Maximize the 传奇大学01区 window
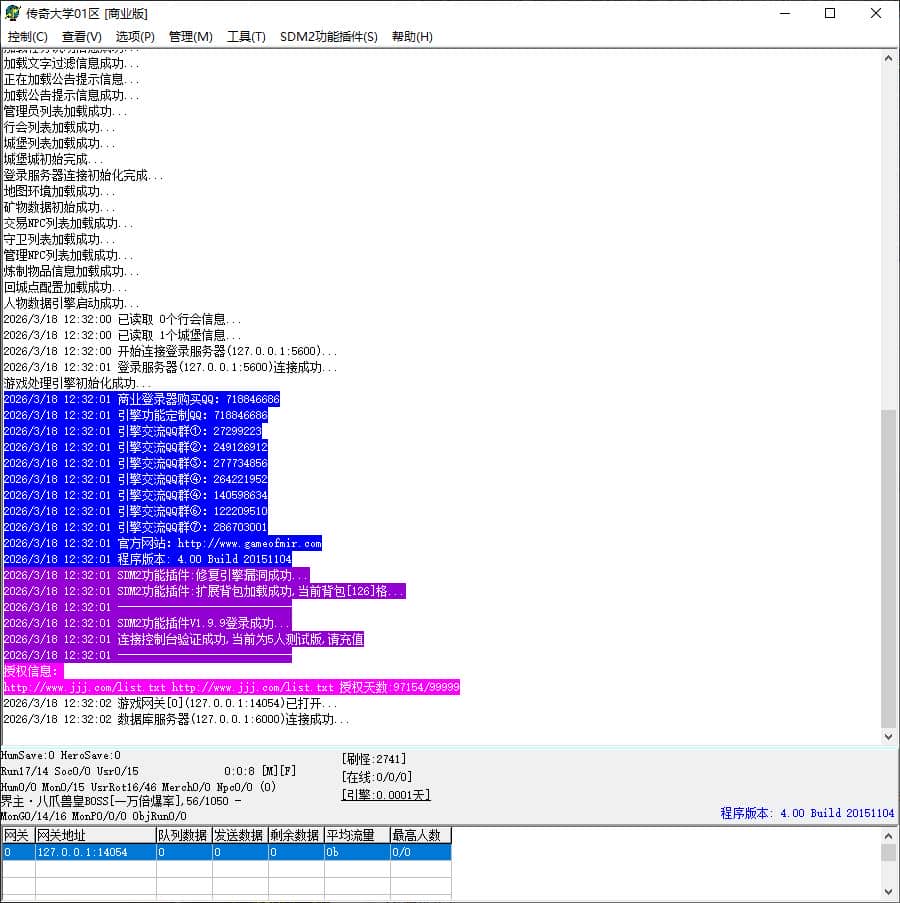900x903 pixels. point(830,13)
